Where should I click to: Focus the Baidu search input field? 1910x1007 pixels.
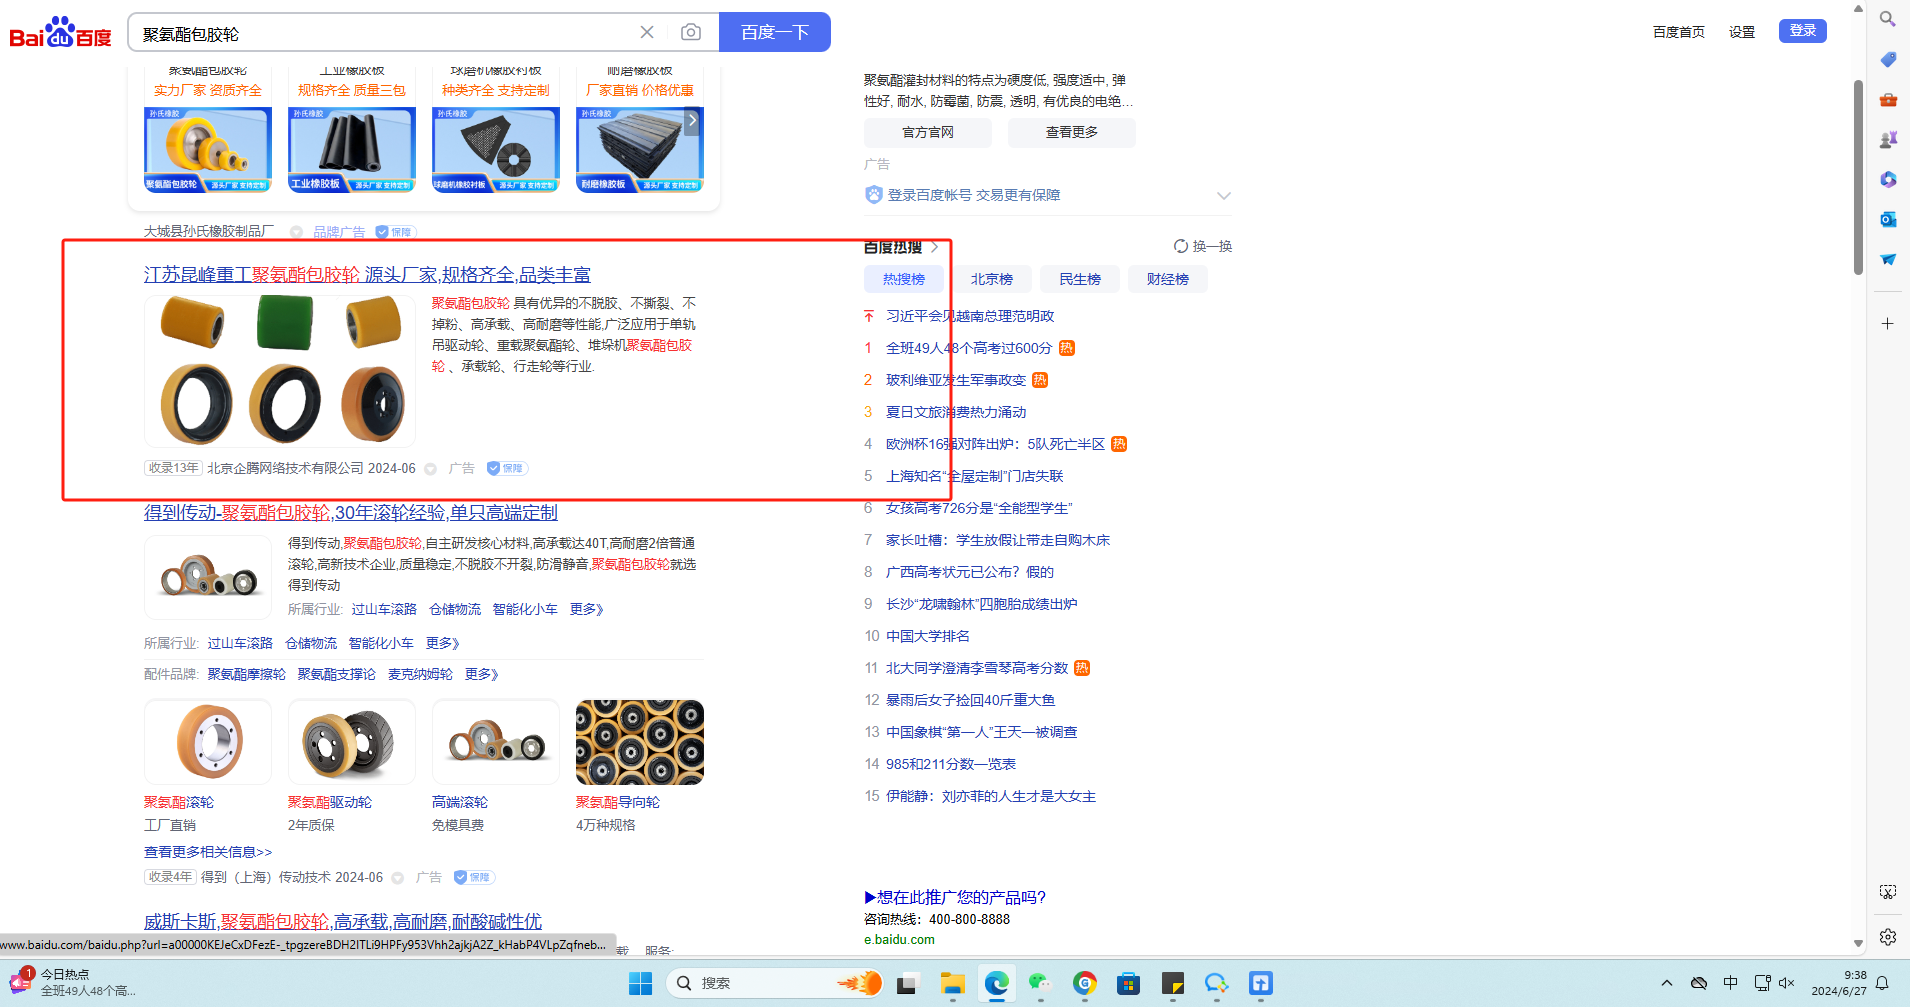coord(385,33)
